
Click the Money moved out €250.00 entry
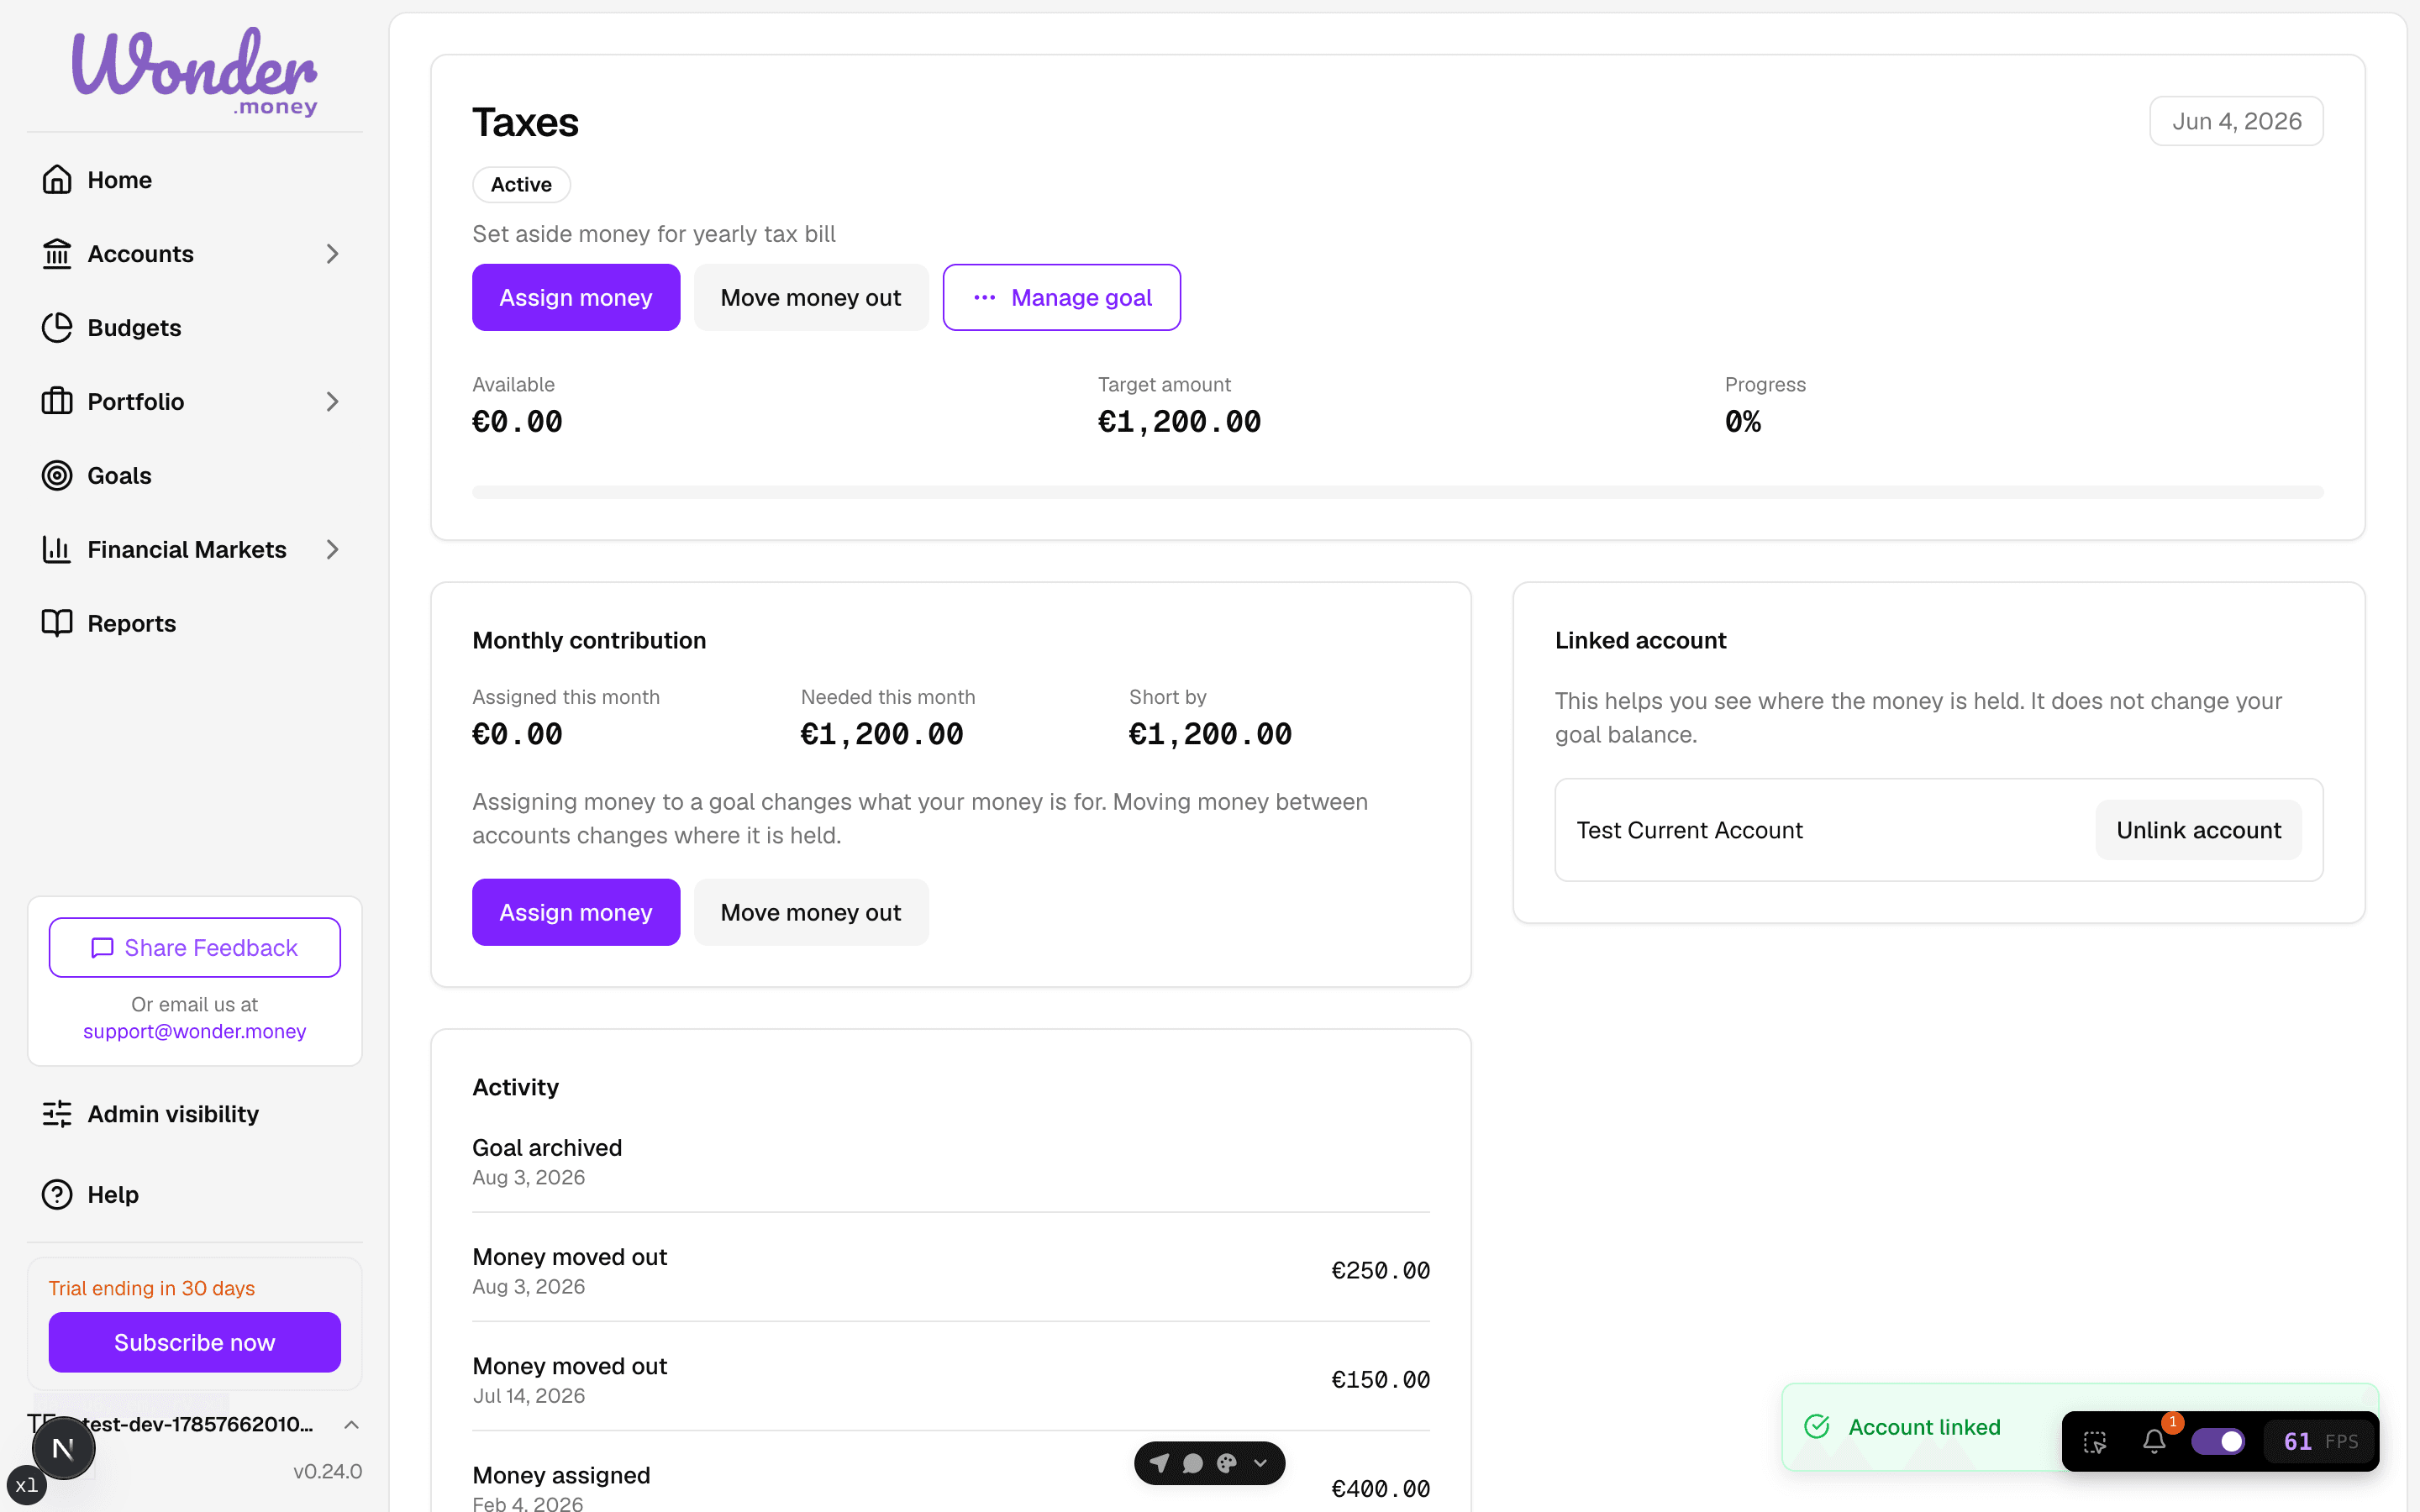951,1271
